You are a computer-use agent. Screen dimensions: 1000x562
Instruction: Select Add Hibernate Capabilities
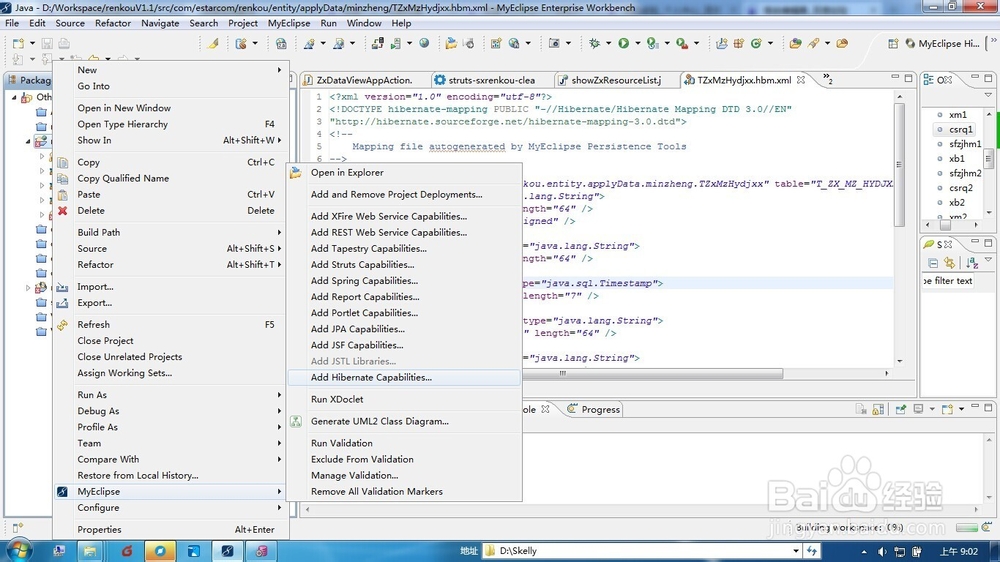coord(404,378)
